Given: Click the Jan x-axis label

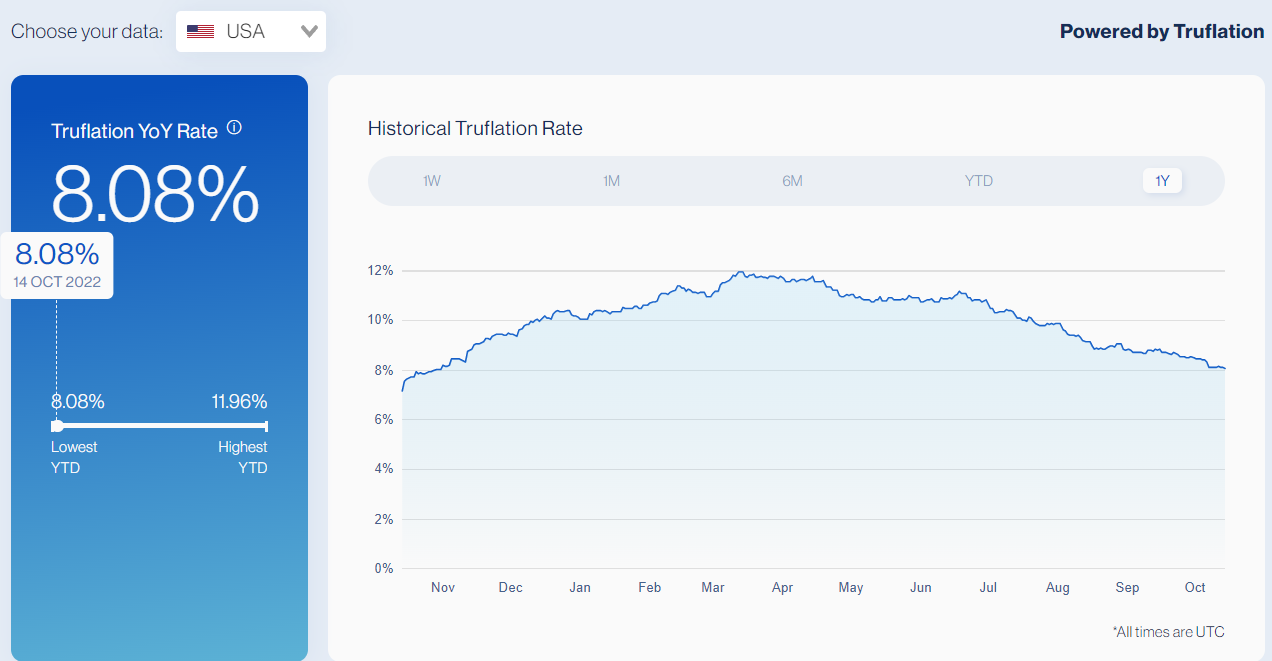Looking at the screenshot, I should pos(580,587).
